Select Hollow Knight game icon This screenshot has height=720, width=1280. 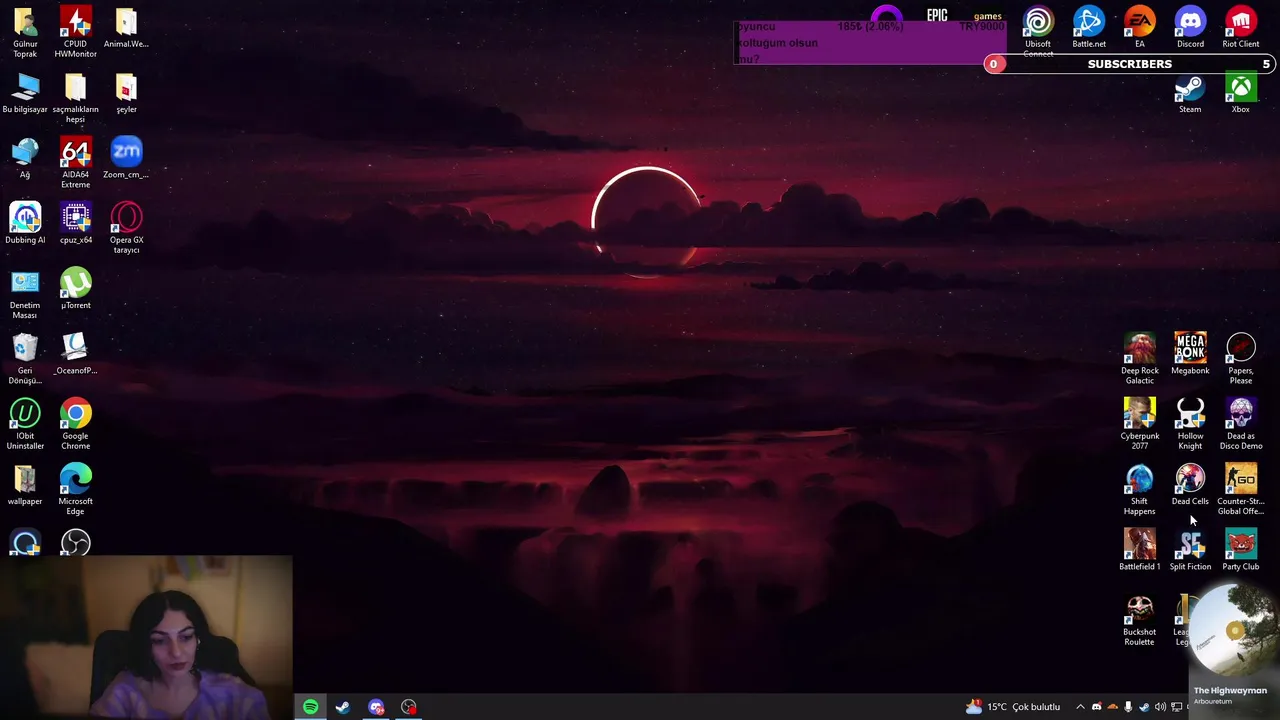(1190, 424)
